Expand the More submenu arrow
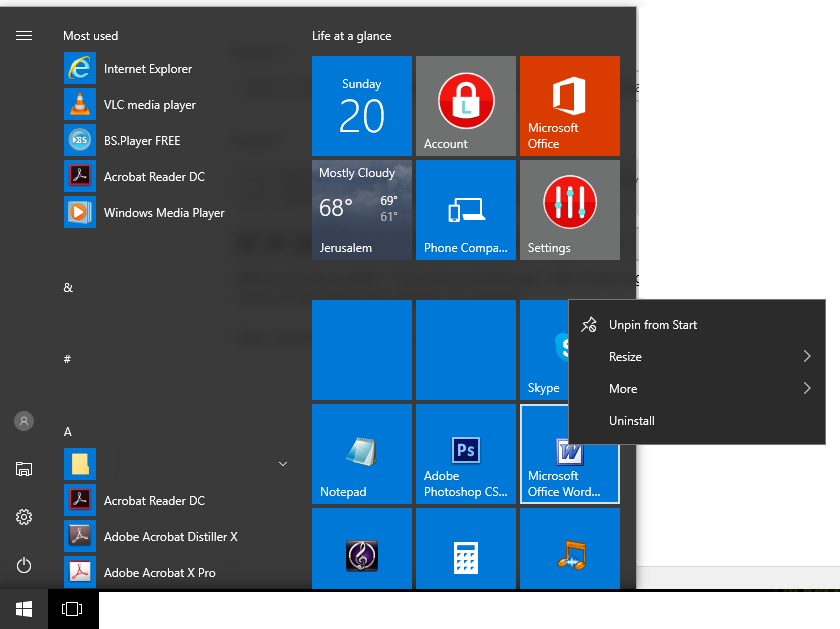Screen dimensions: 840x629 (x=807, y=388)
